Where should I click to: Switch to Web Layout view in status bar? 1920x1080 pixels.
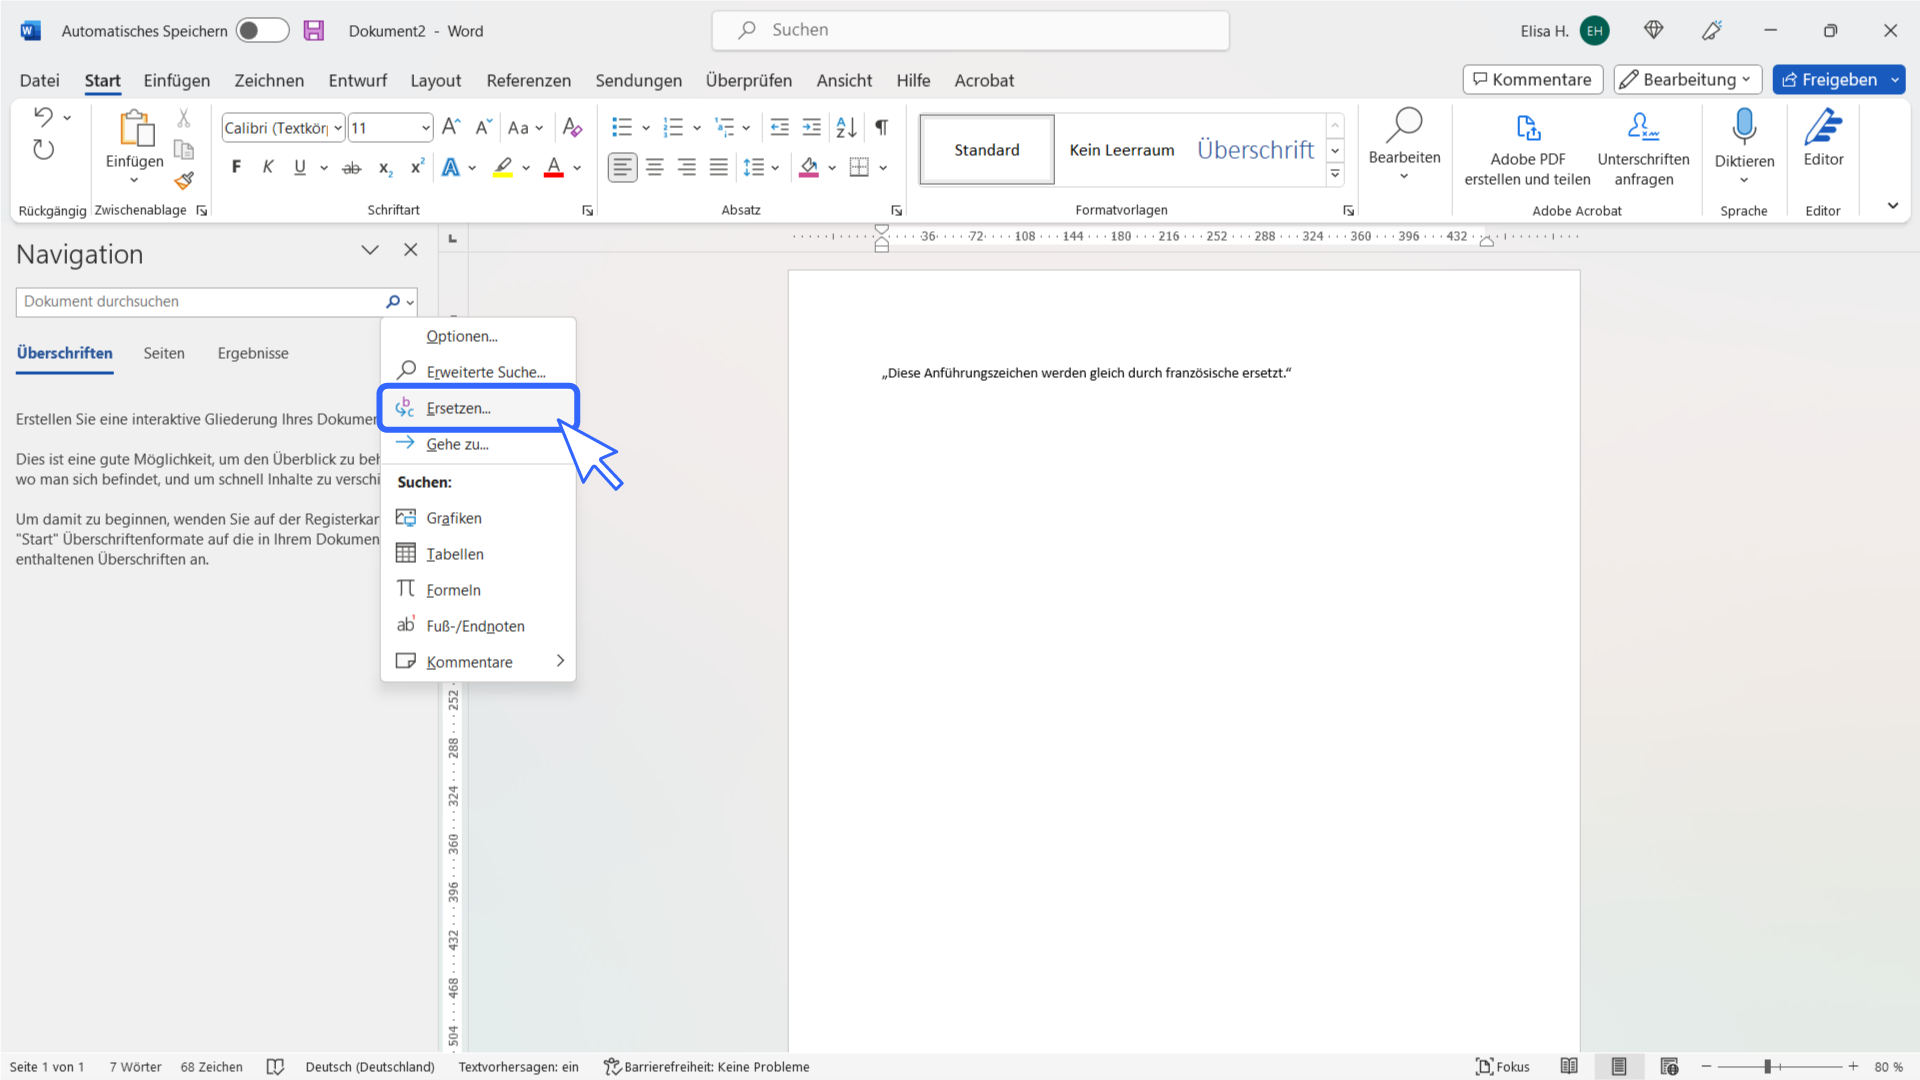click(1669, 1066)
